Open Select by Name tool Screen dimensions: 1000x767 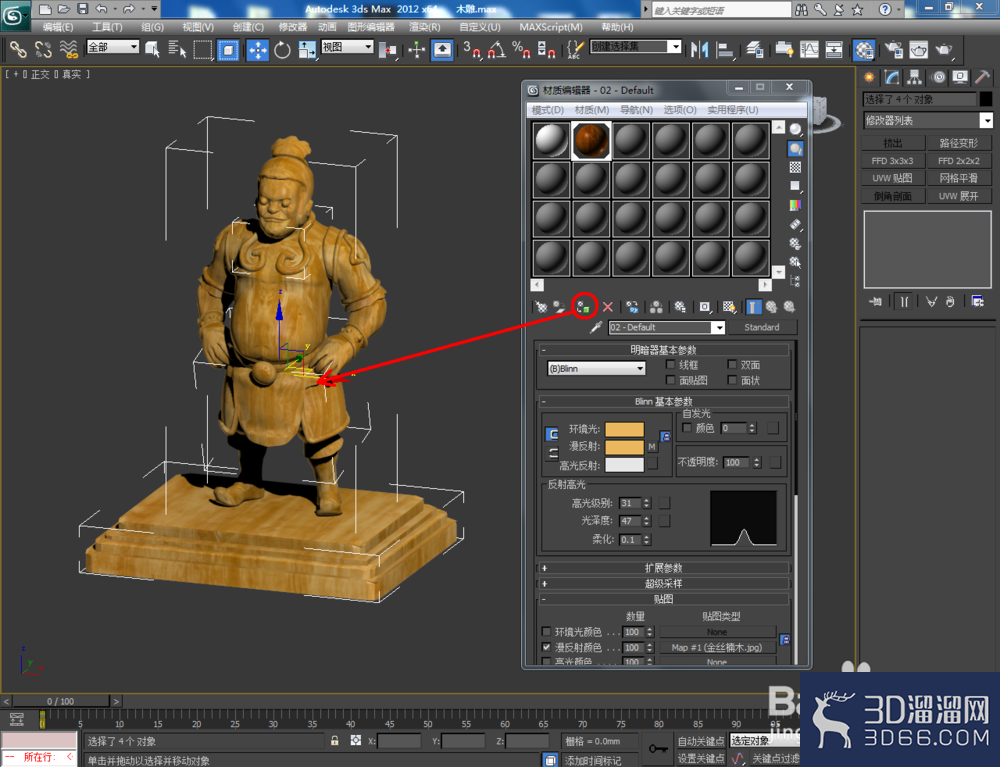pos(177,49)
